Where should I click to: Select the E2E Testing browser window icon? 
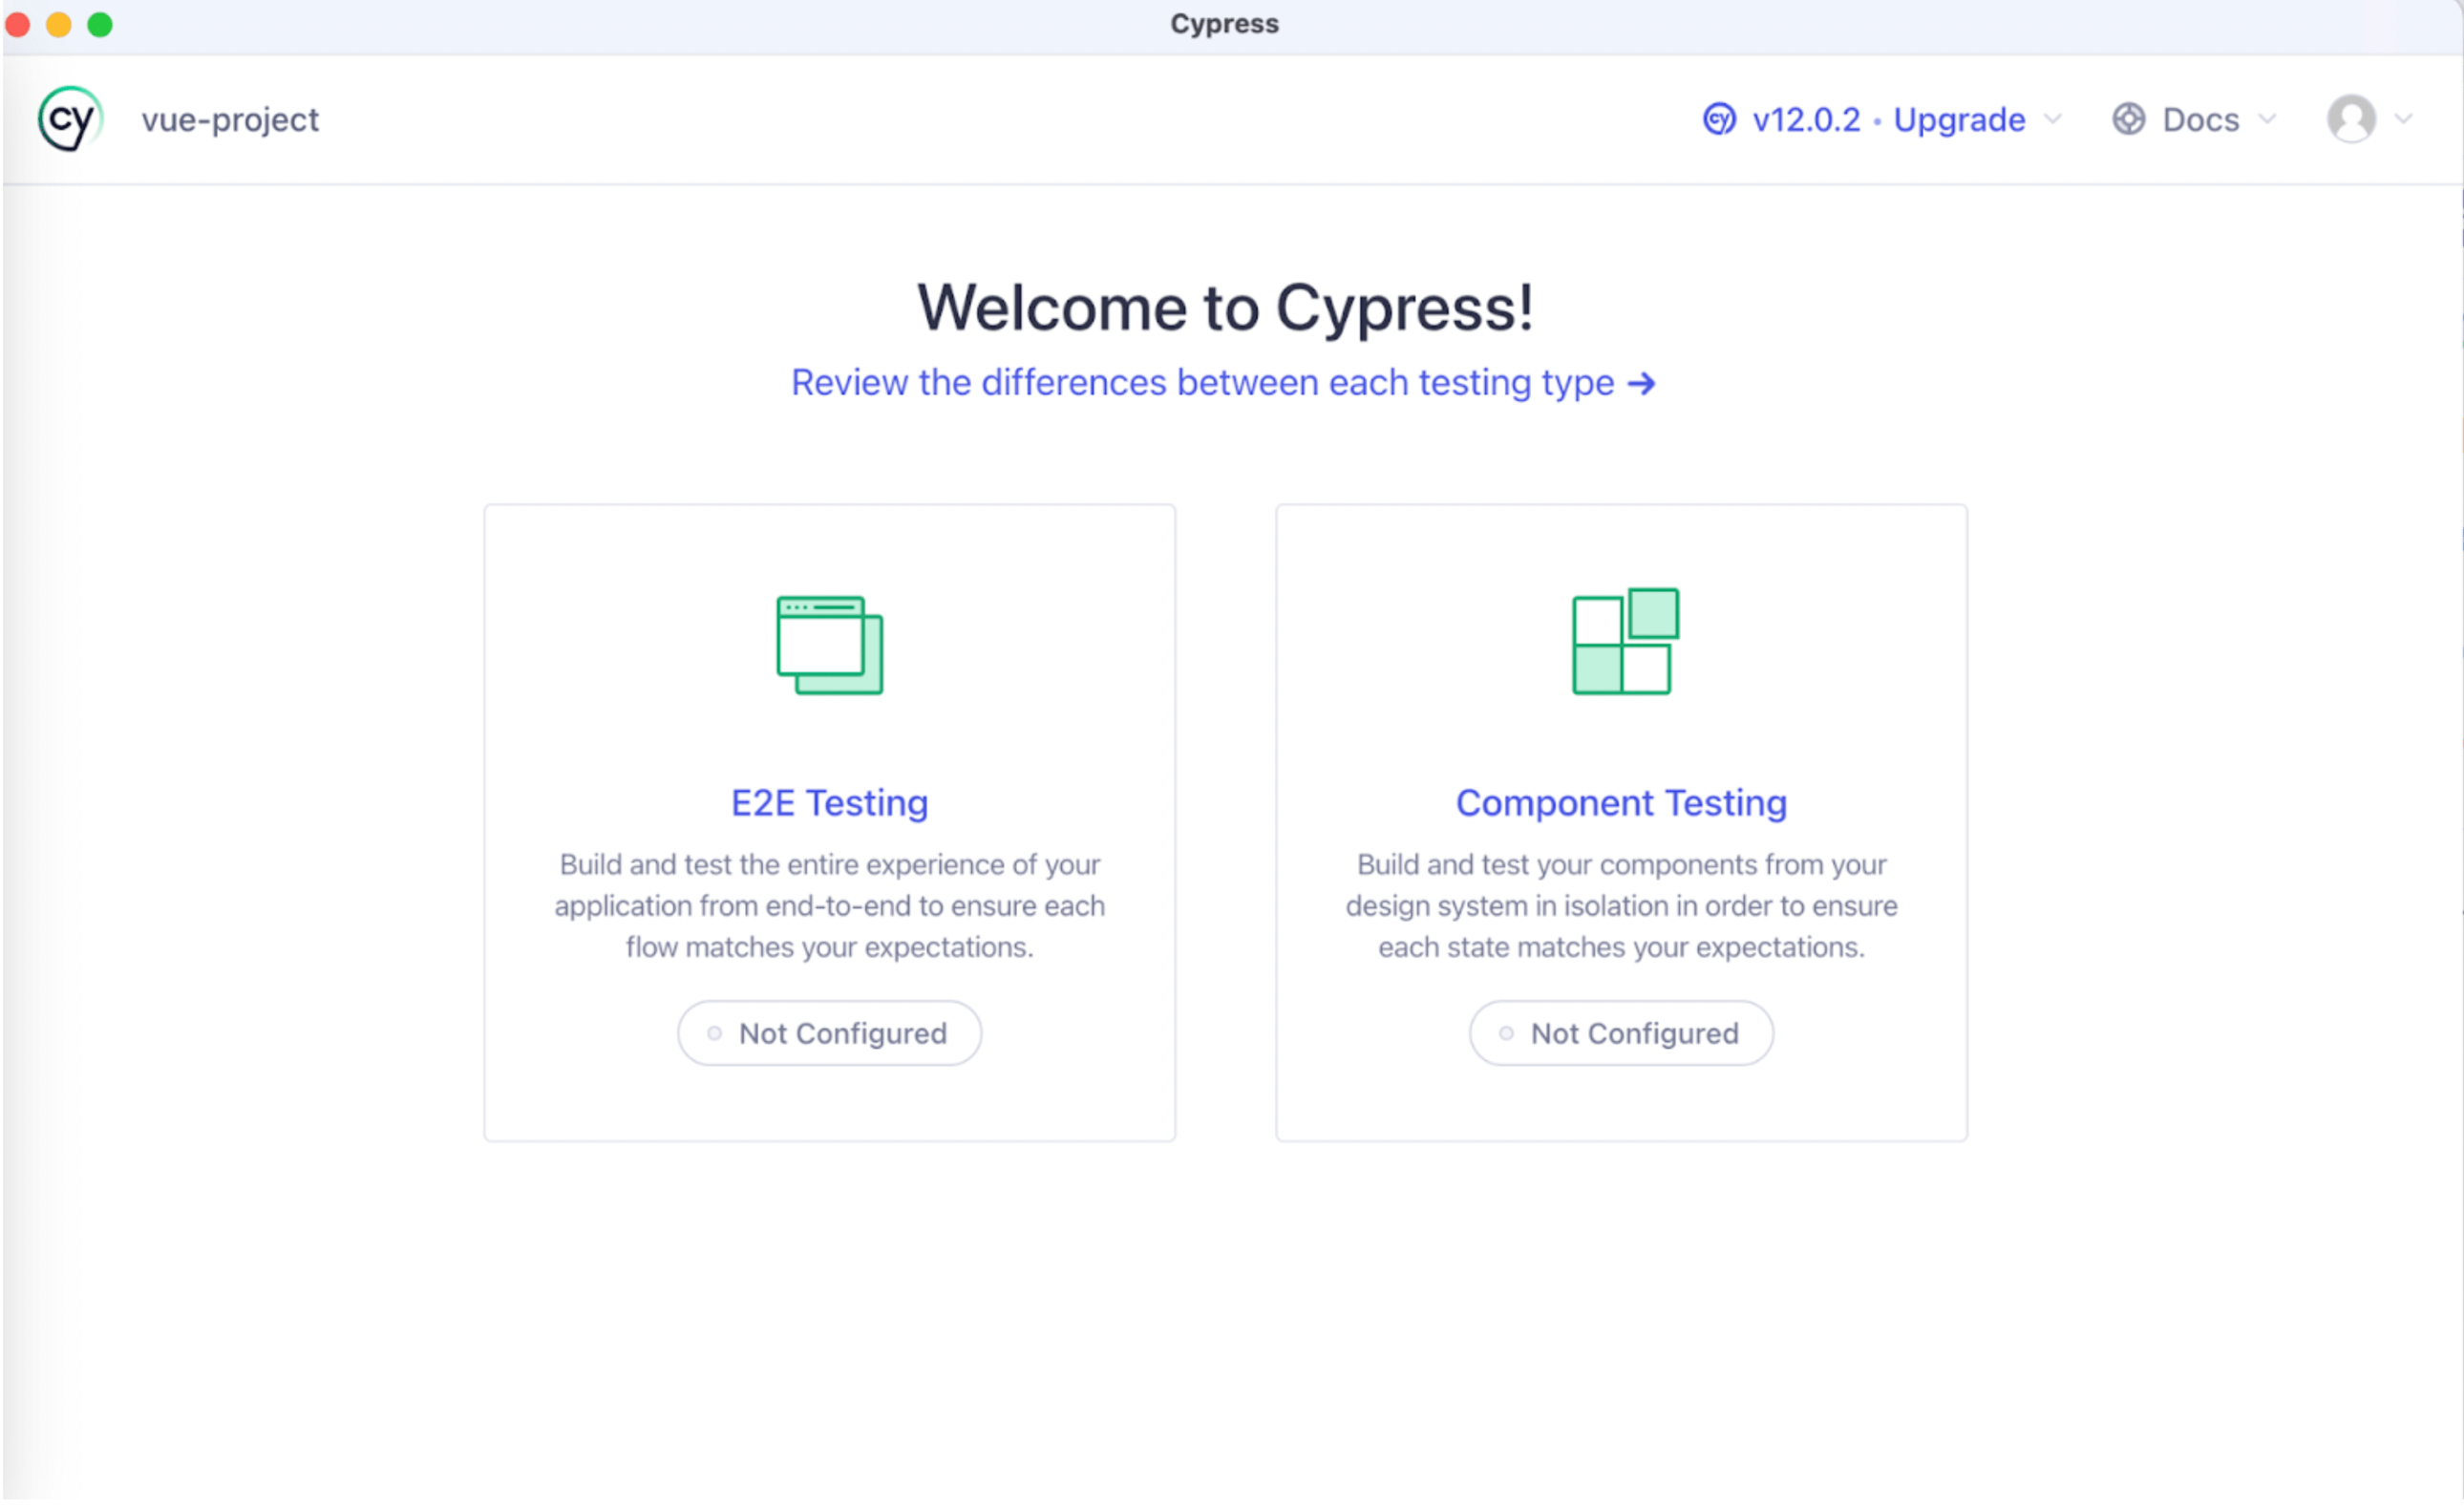829,645
